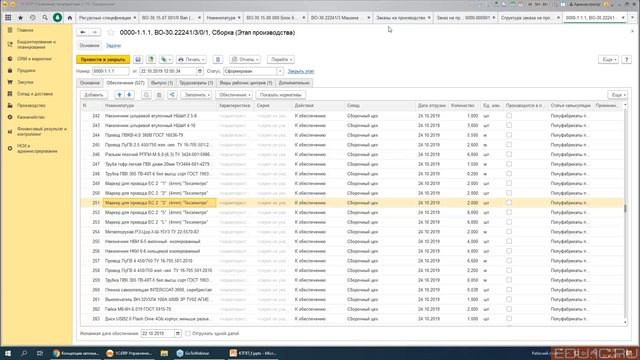Toggle checkbox in row 257

(x=509, y=261)
